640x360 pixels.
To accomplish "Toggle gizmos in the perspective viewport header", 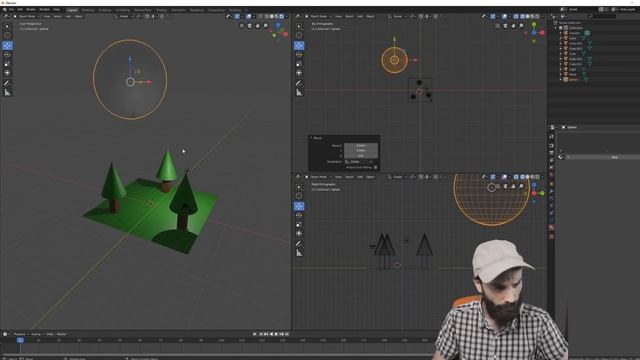I will (237, 16).
